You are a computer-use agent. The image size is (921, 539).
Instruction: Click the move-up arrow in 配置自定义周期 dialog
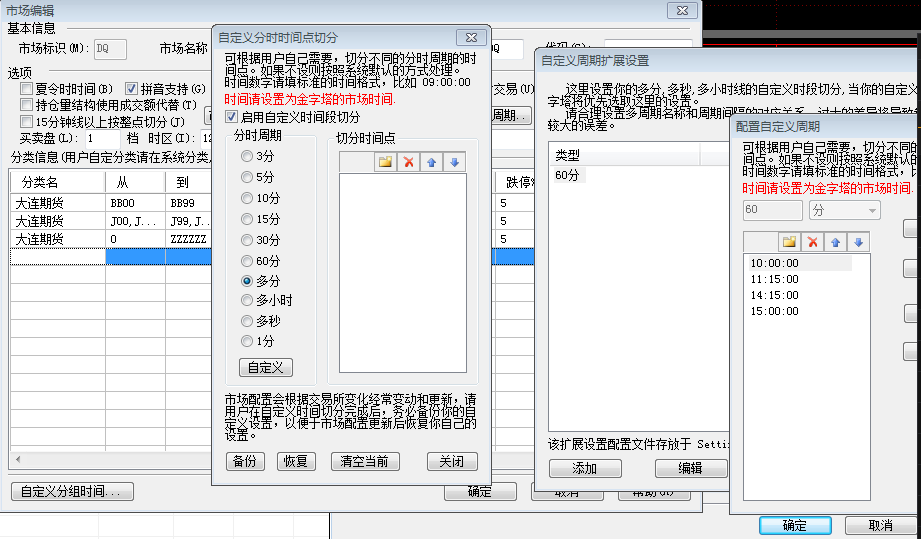(835, 241)
